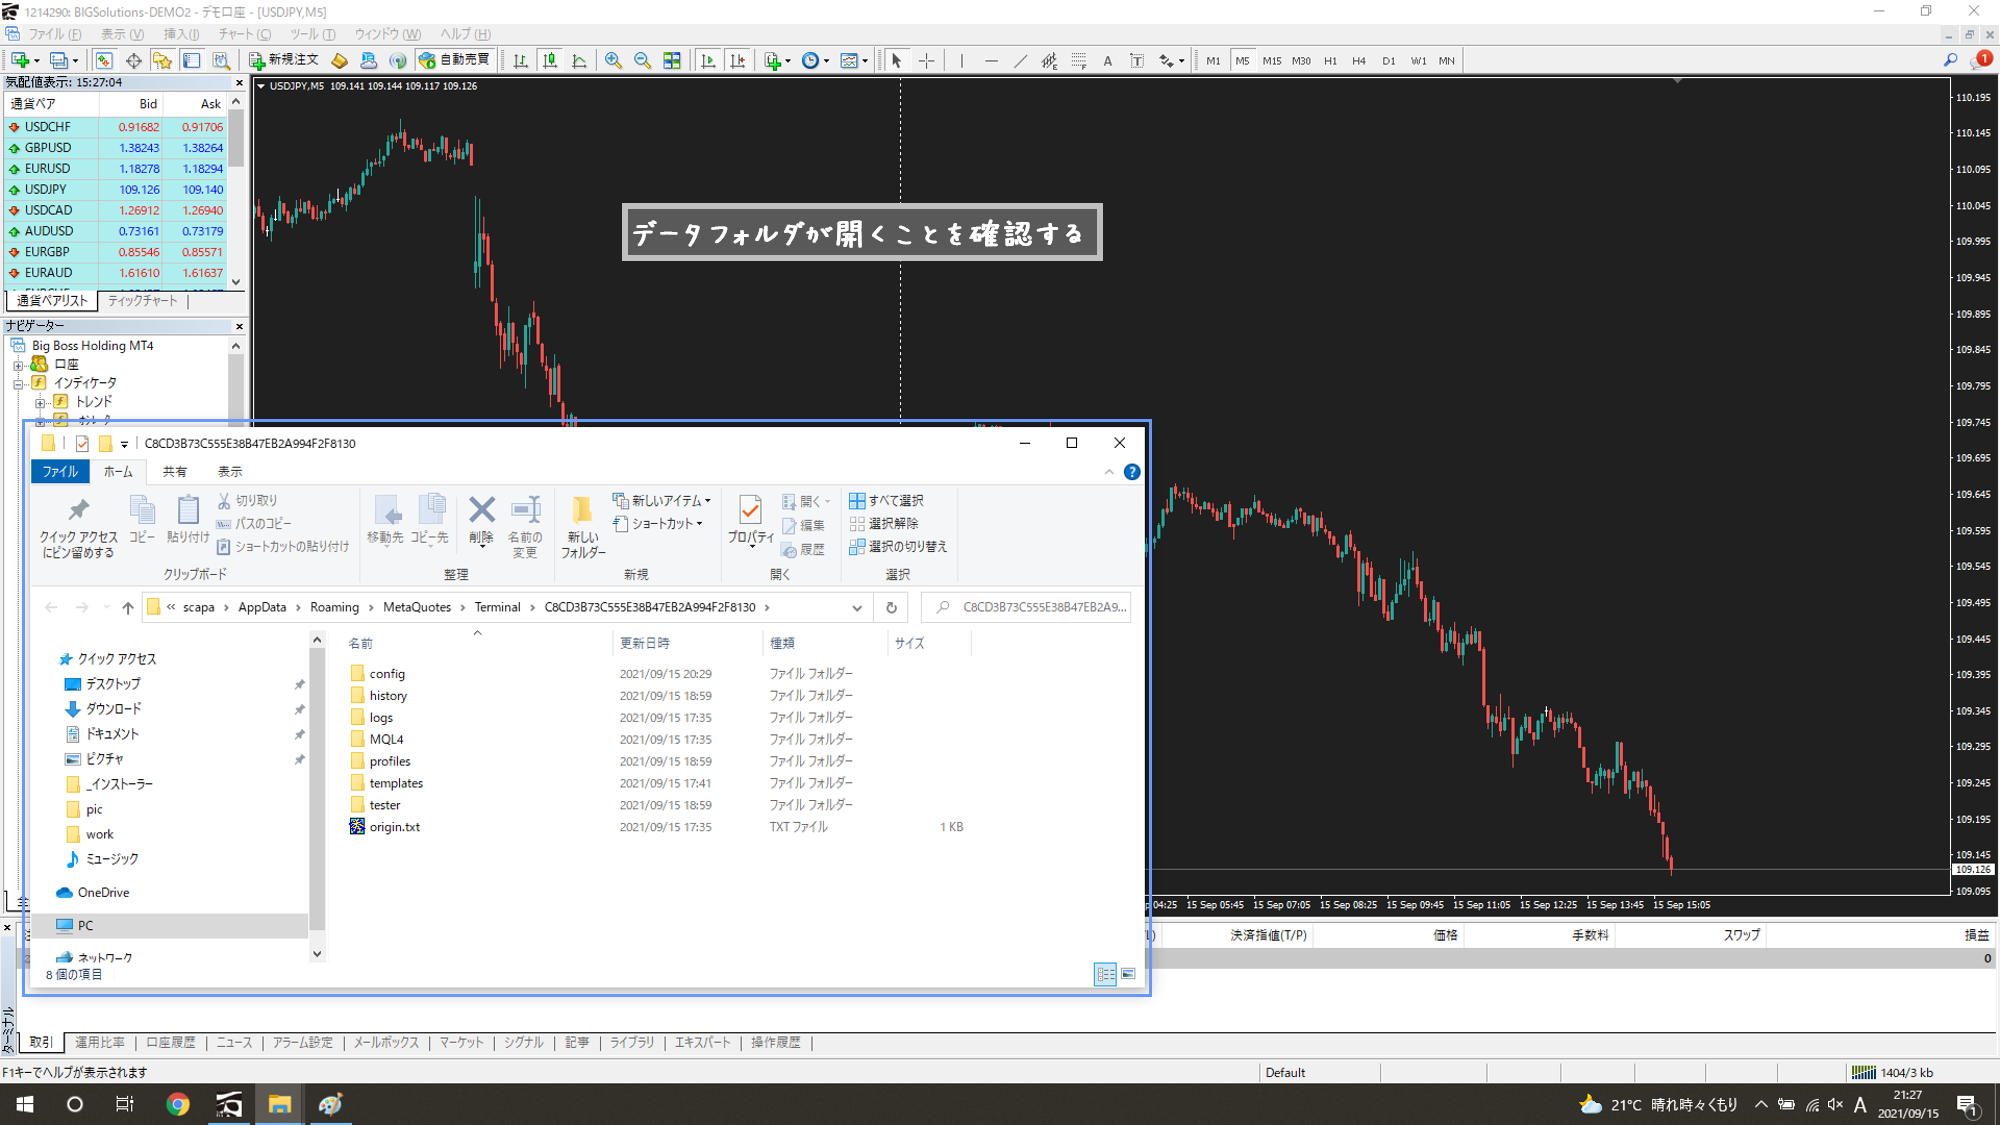Screen dimensions: 2000x1125
Task: Switch chart to M15 timeframe
Action: (1271, 61)
